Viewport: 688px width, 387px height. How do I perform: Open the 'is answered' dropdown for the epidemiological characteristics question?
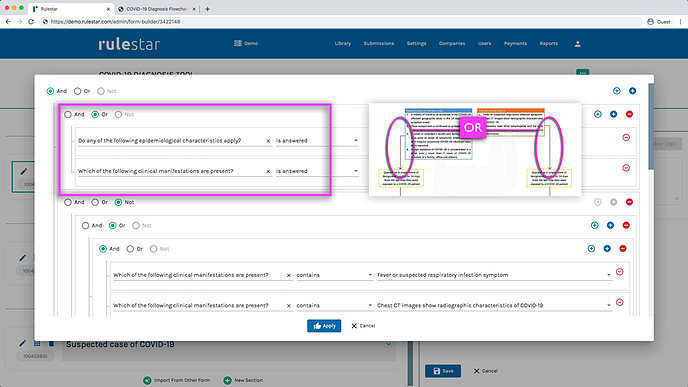coord(317,141)
